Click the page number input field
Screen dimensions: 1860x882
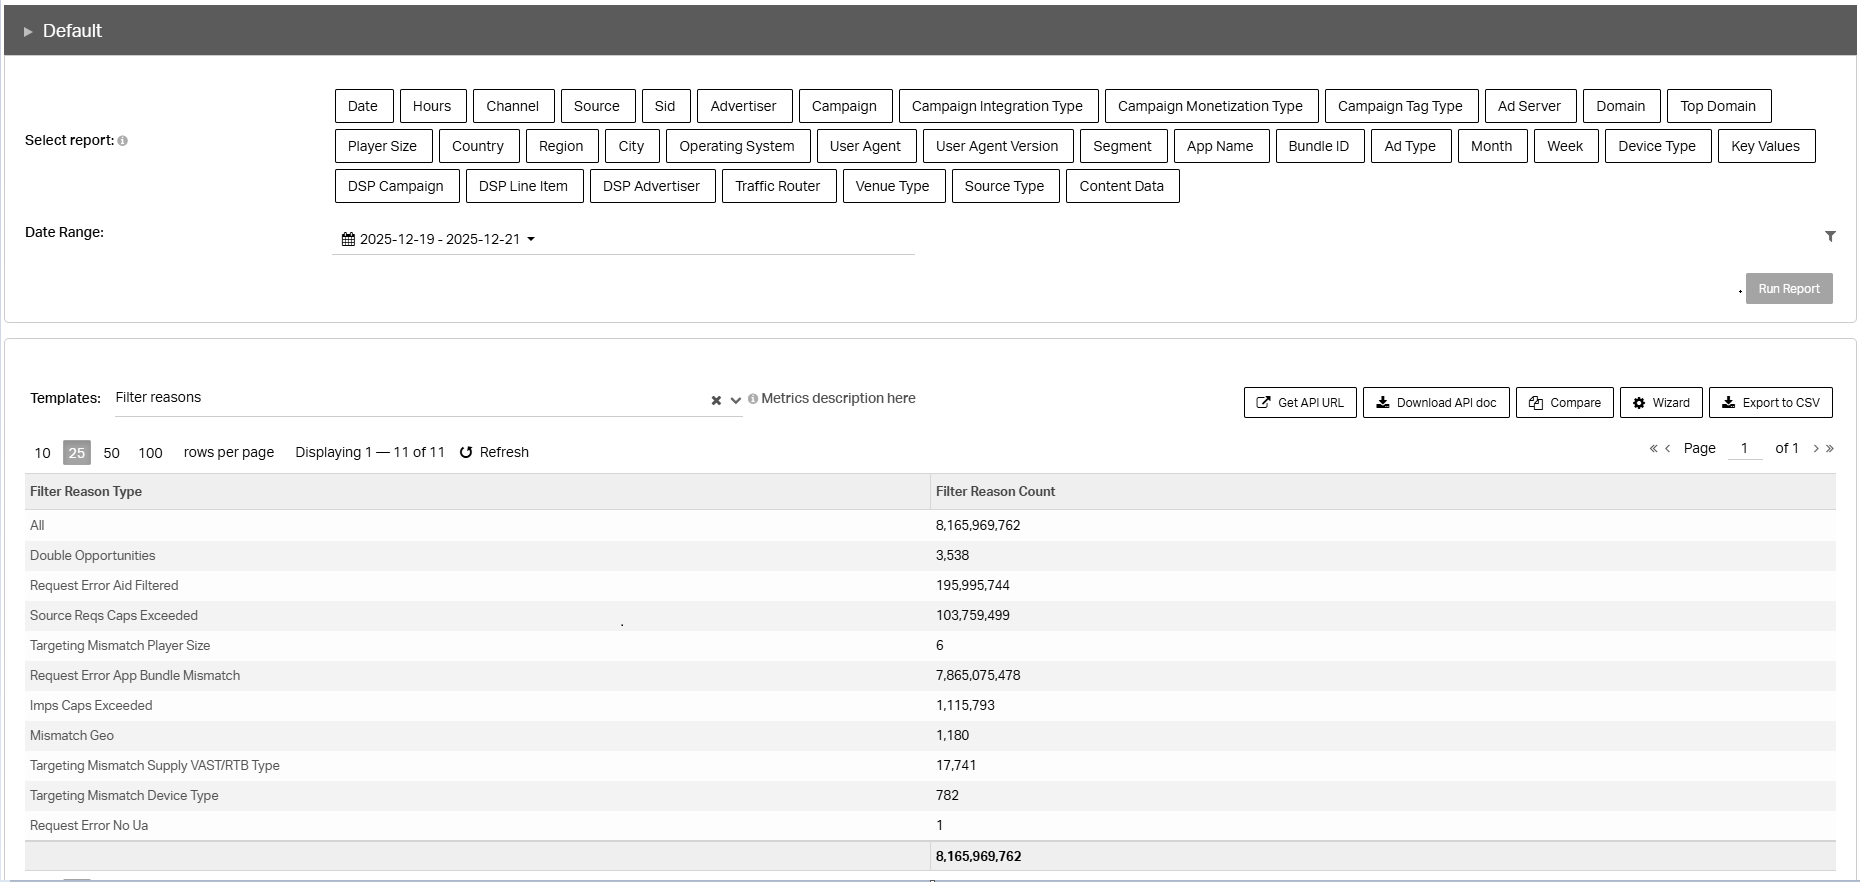1745,448
